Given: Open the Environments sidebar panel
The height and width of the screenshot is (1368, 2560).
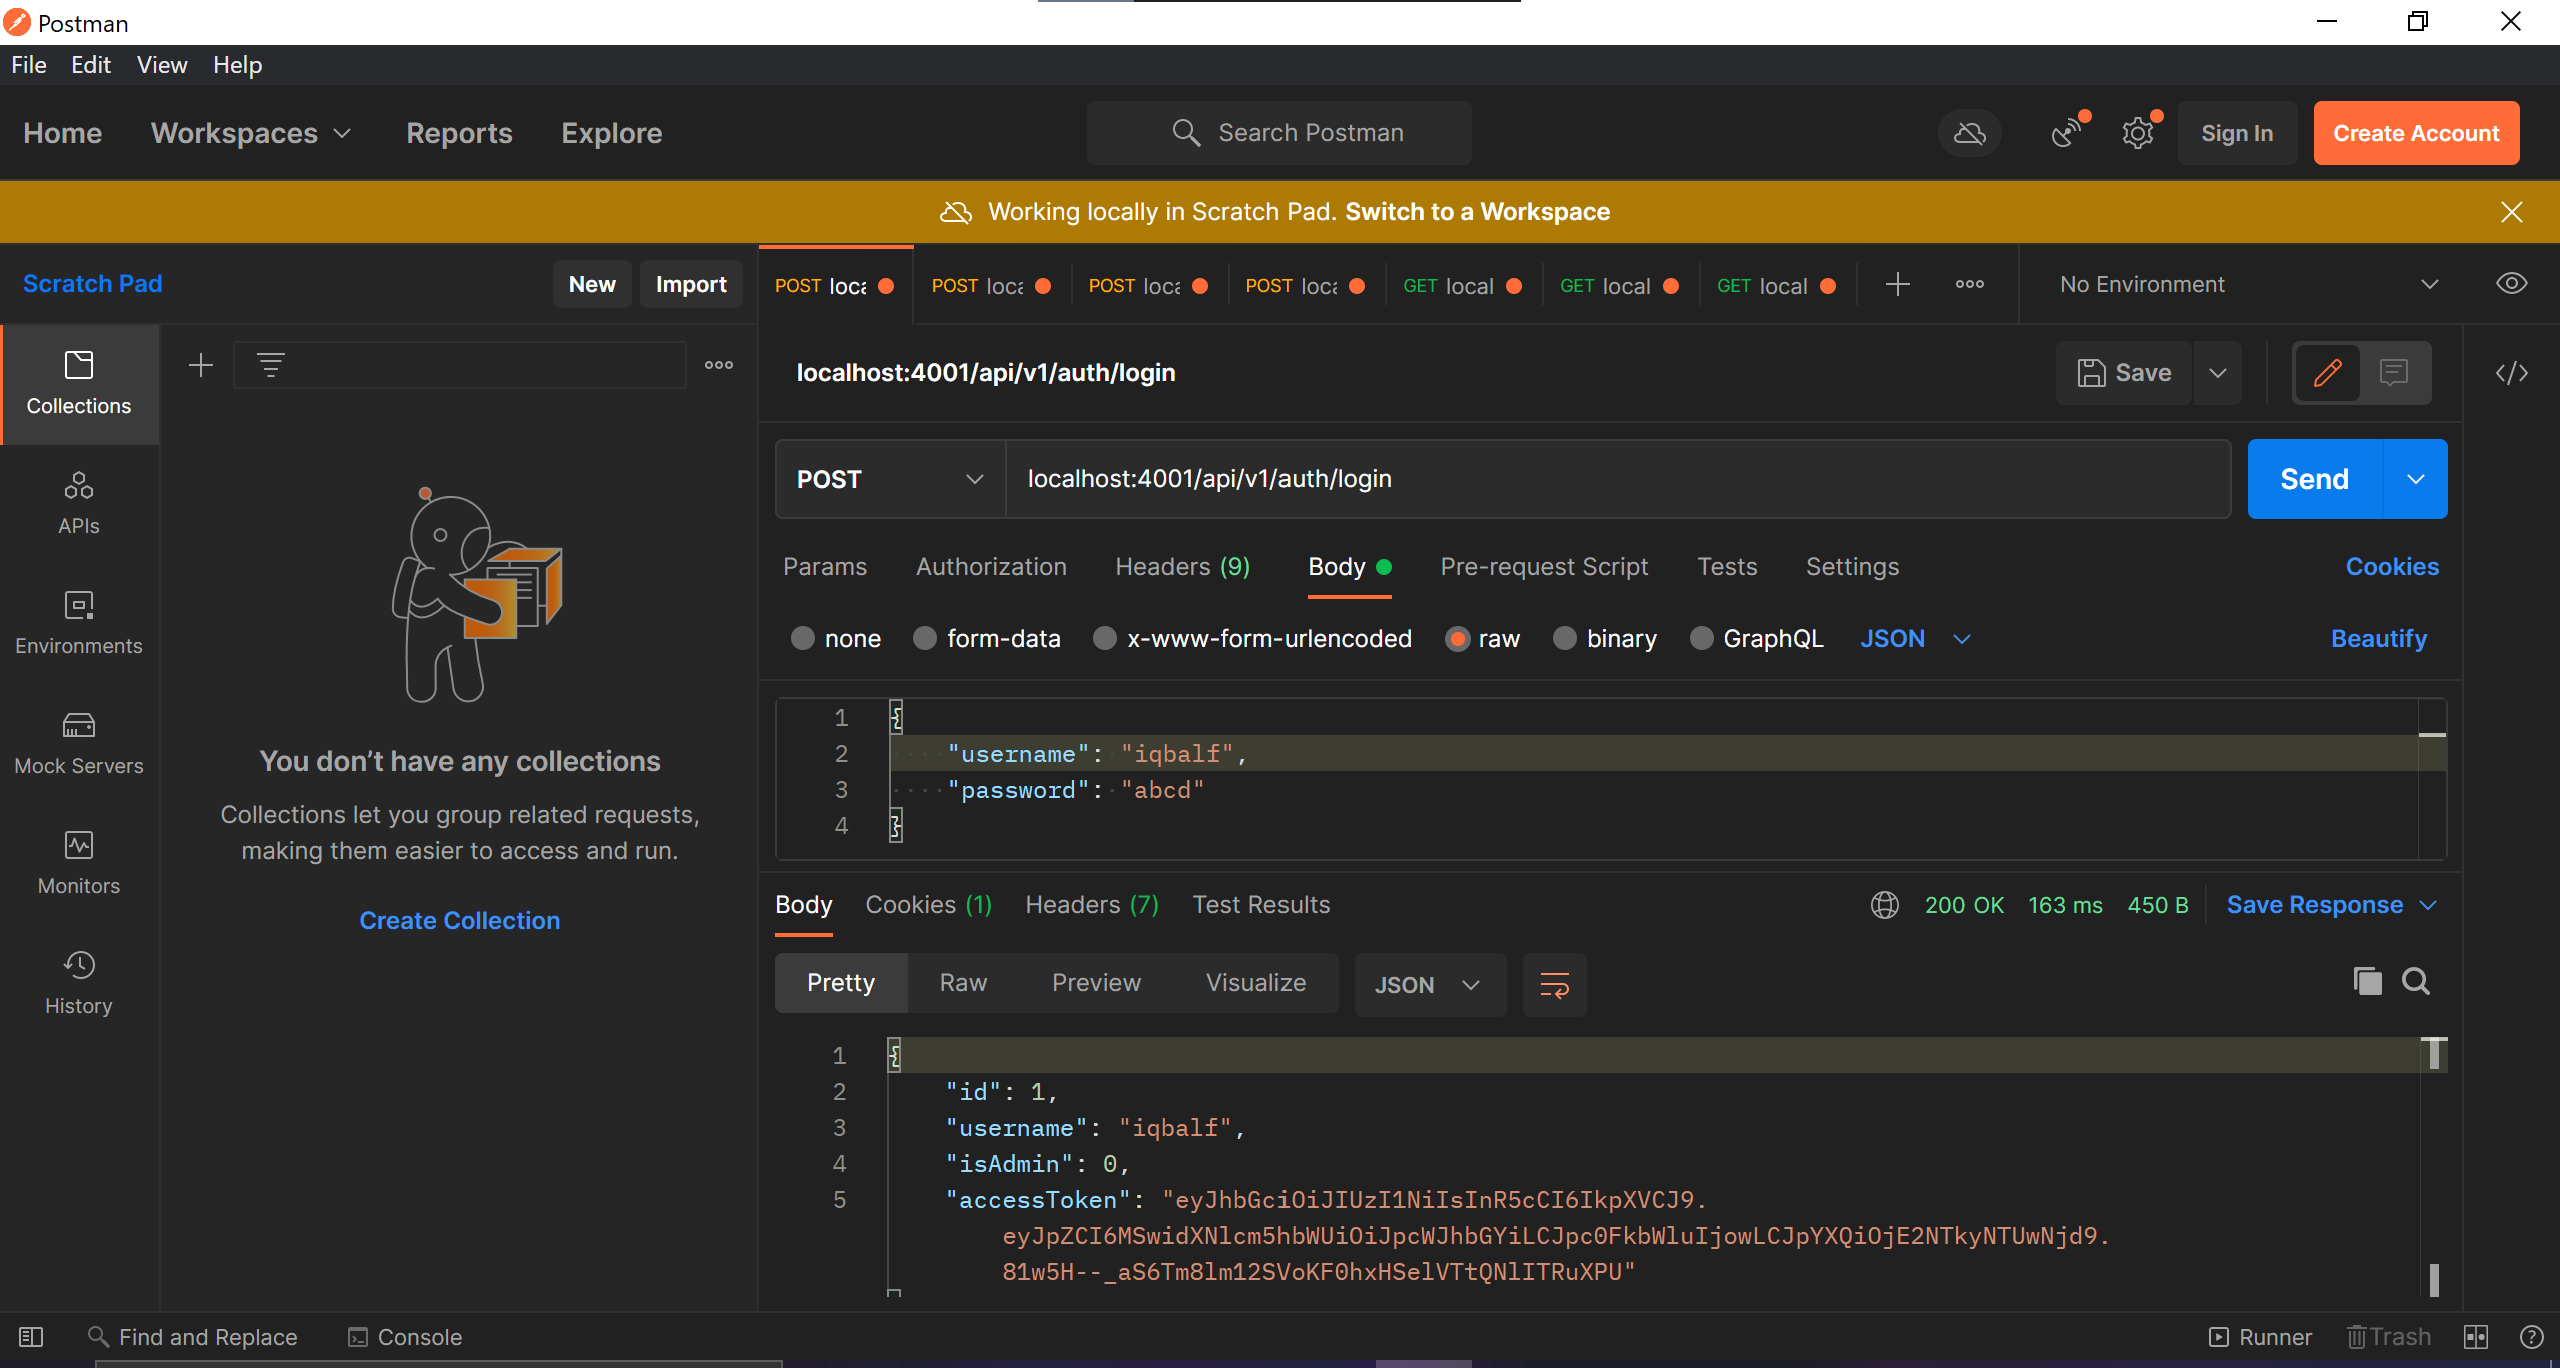Looking at the screenshot, I should pos(79,624).
